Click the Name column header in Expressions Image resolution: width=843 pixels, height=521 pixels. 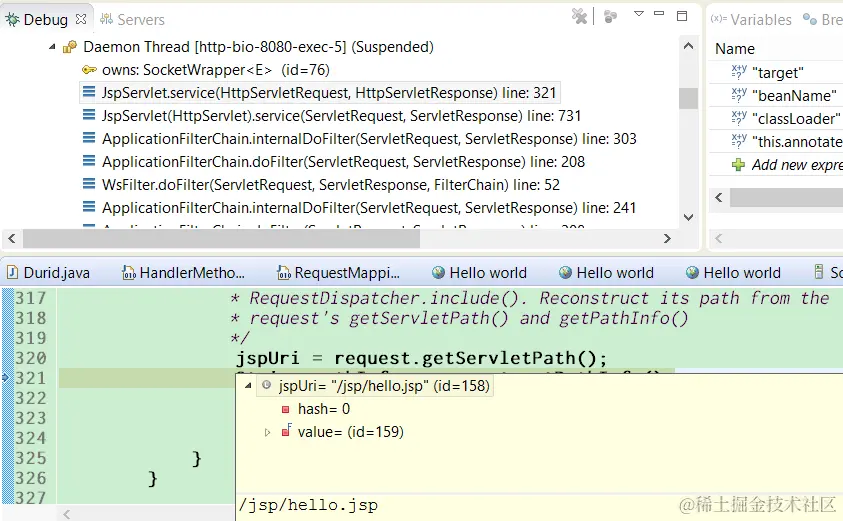(735, 49)
